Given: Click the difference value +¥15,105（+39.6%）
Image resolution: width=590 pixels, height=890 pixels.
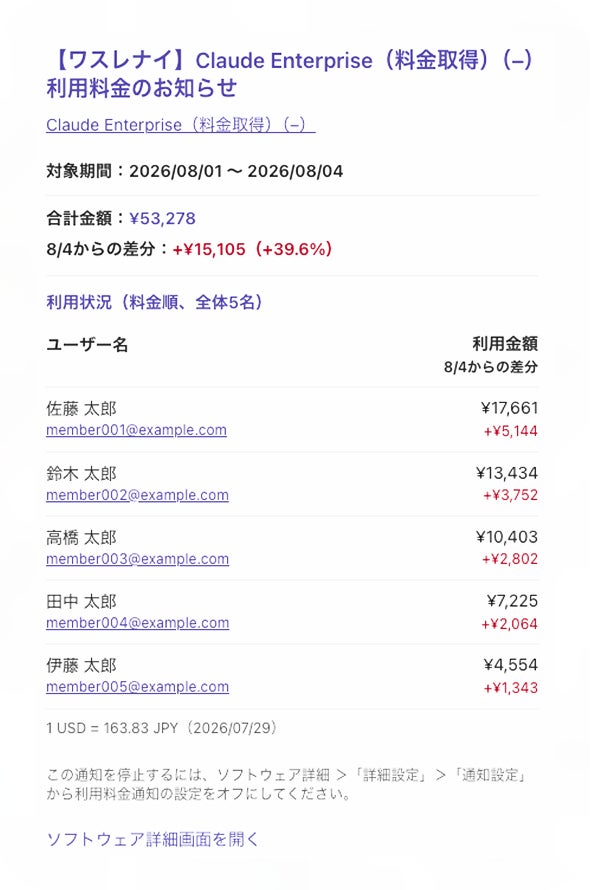Looking at the screenshot, I should tap(252, 249).
